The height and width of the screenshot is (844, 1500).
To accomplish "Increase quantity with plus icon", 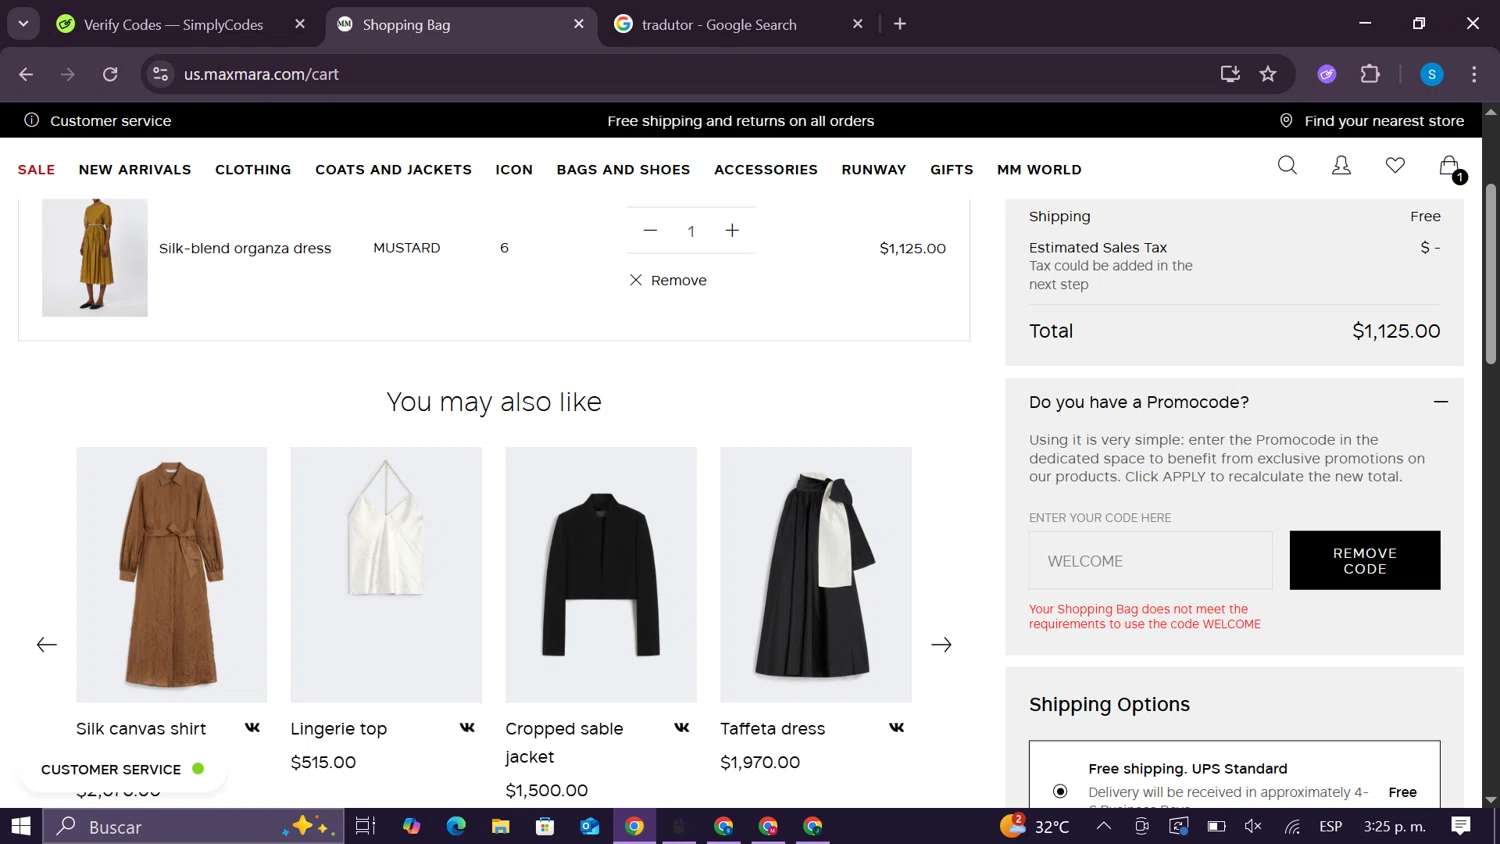I will (732, 231).
